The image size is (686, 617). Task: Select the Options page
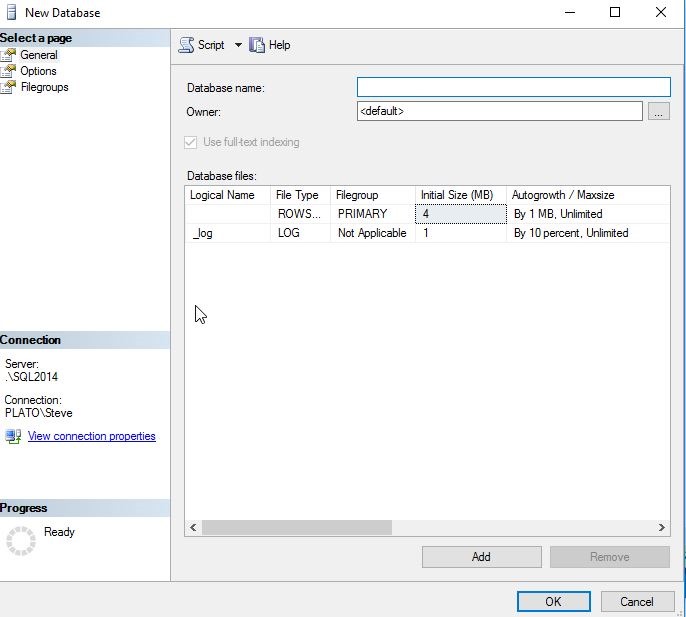[x=38, y=71]
